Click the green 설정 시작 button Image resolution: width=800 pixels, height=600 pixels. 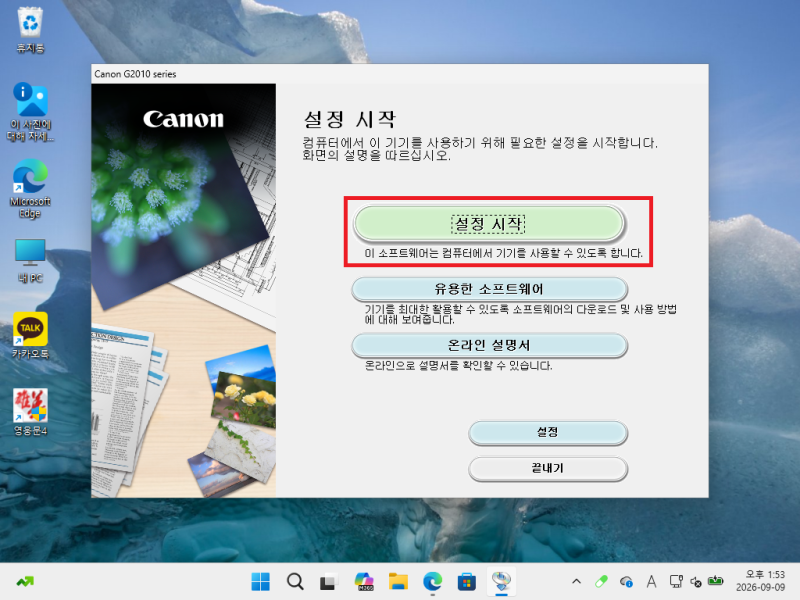[489, 223]
